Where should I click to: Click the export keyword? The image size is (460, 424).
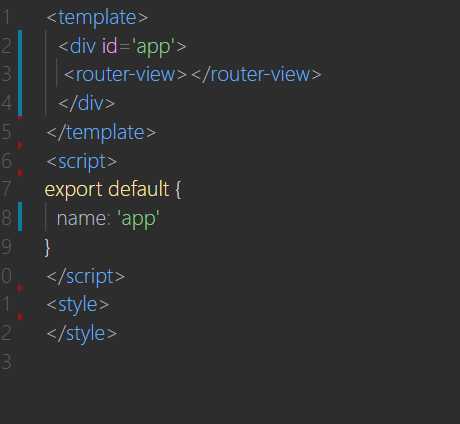pyautogui.click(x=74, y=190)
